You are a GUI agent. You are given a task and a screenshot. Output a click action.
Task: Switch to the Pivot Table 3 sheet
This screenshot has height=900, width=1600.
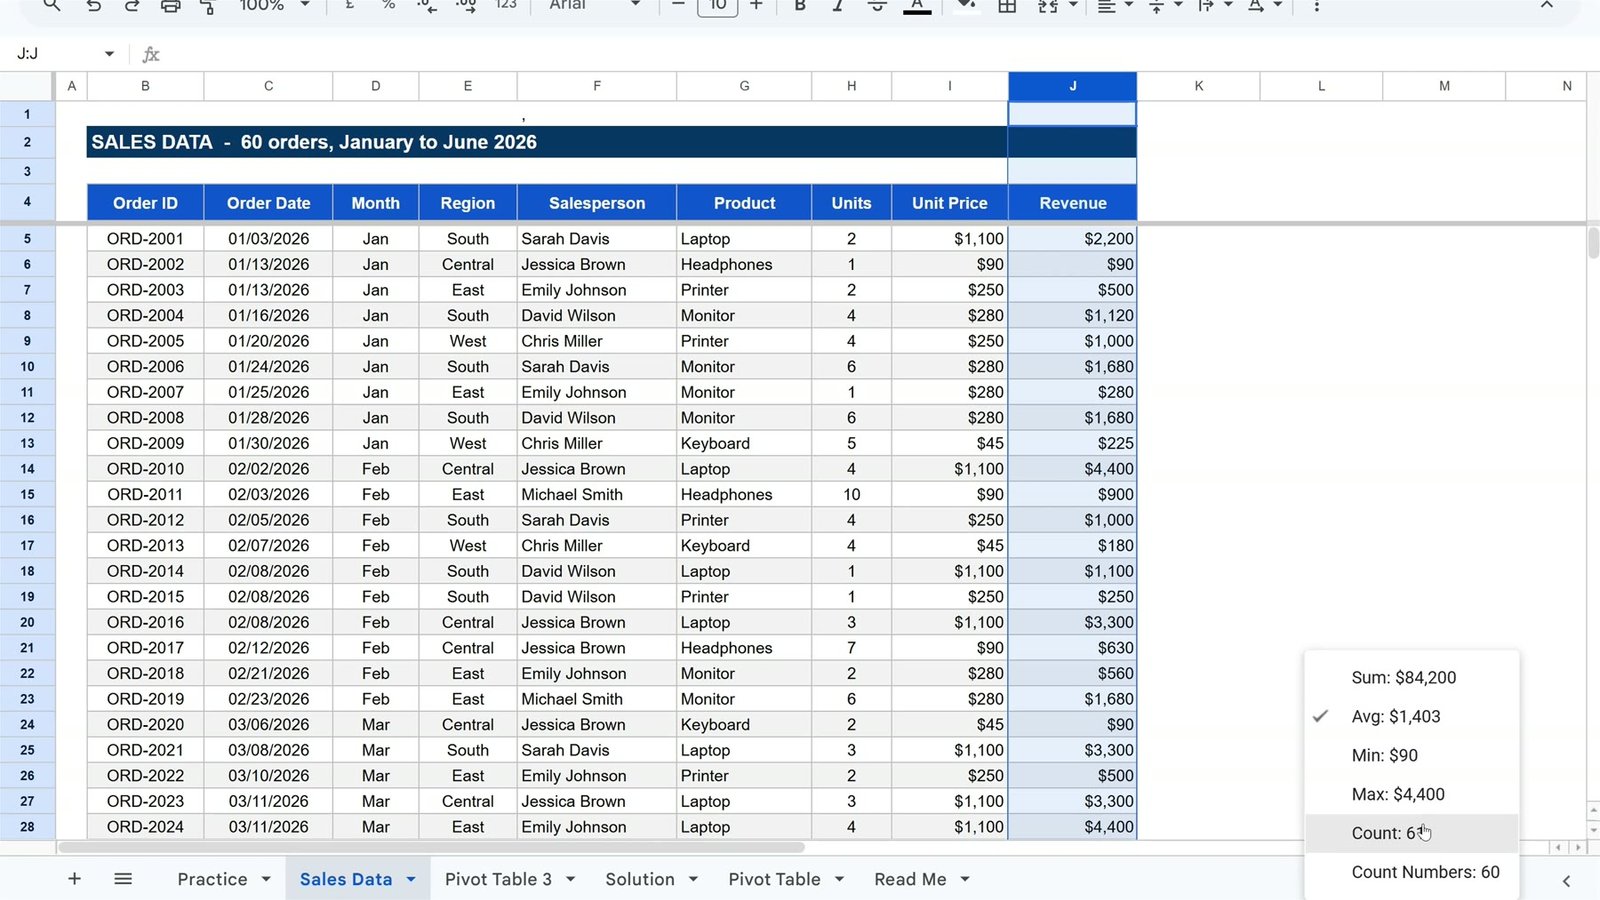click(x=498, y=879)
